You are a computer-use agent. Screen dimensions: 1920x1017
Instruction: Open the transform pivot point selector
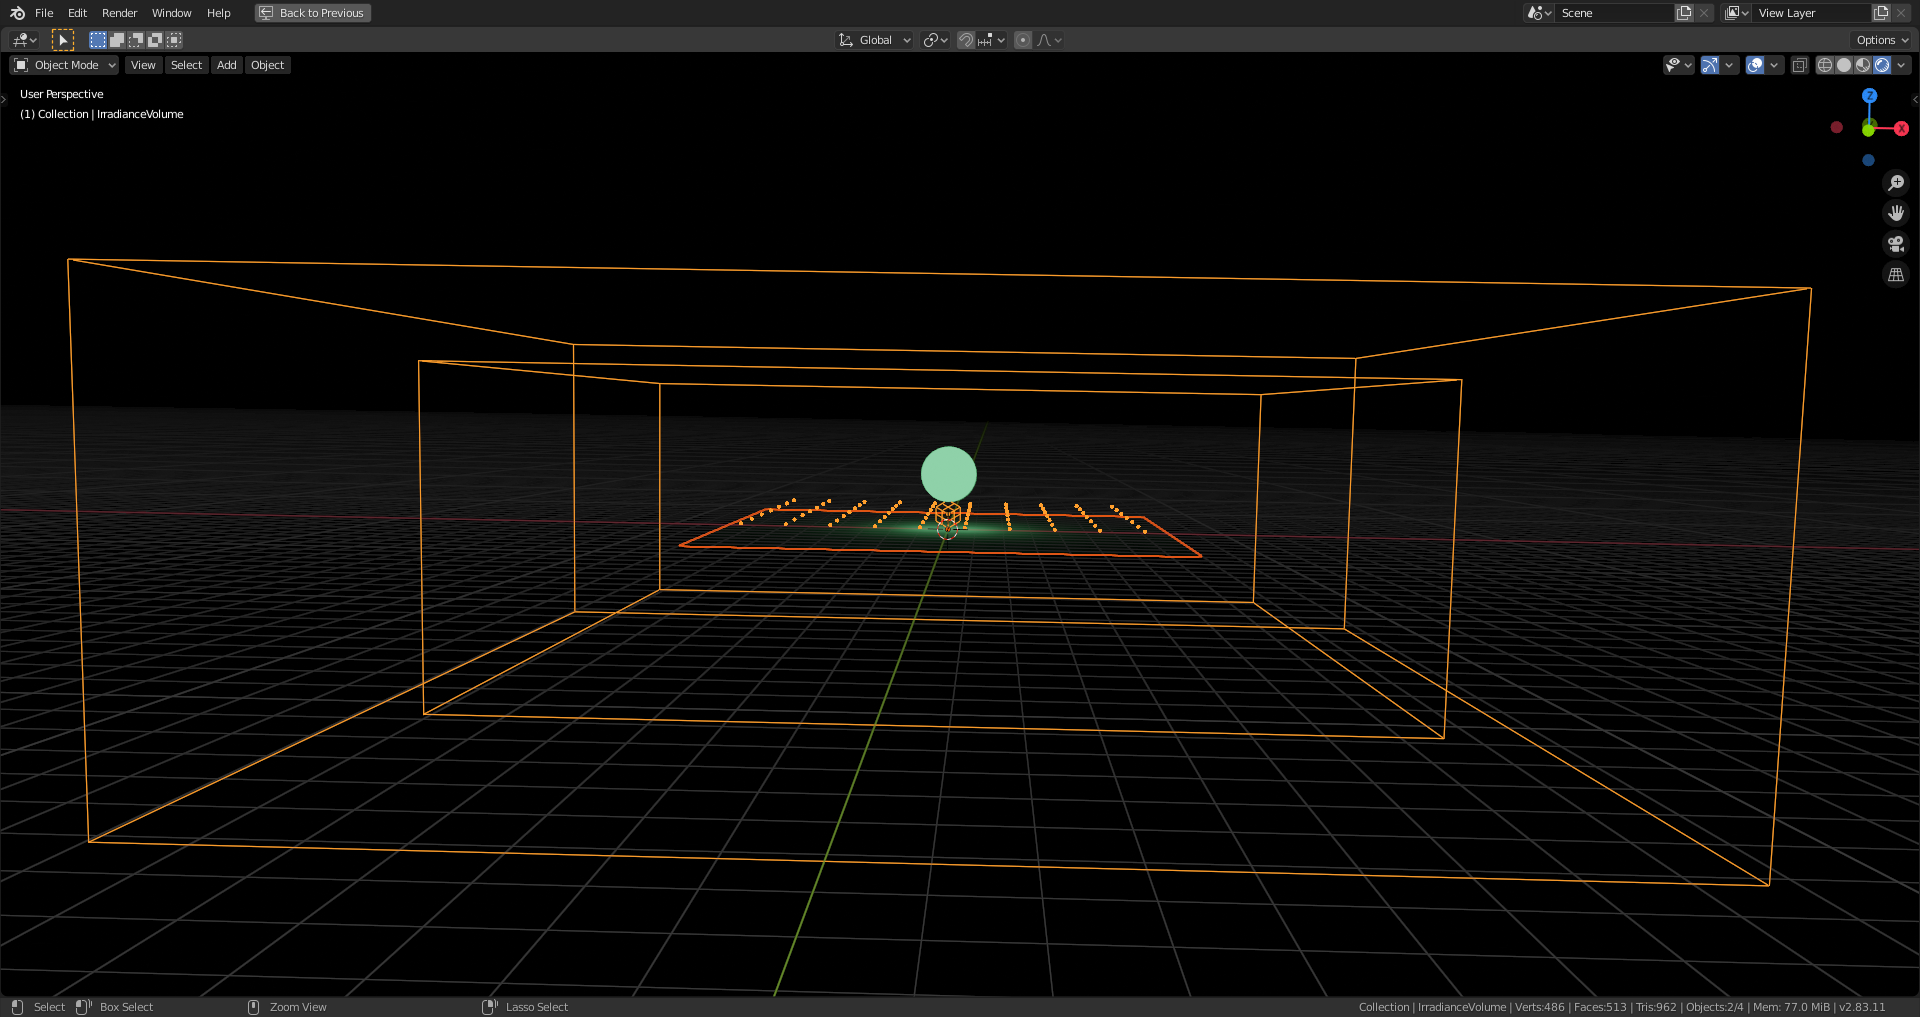934,39
